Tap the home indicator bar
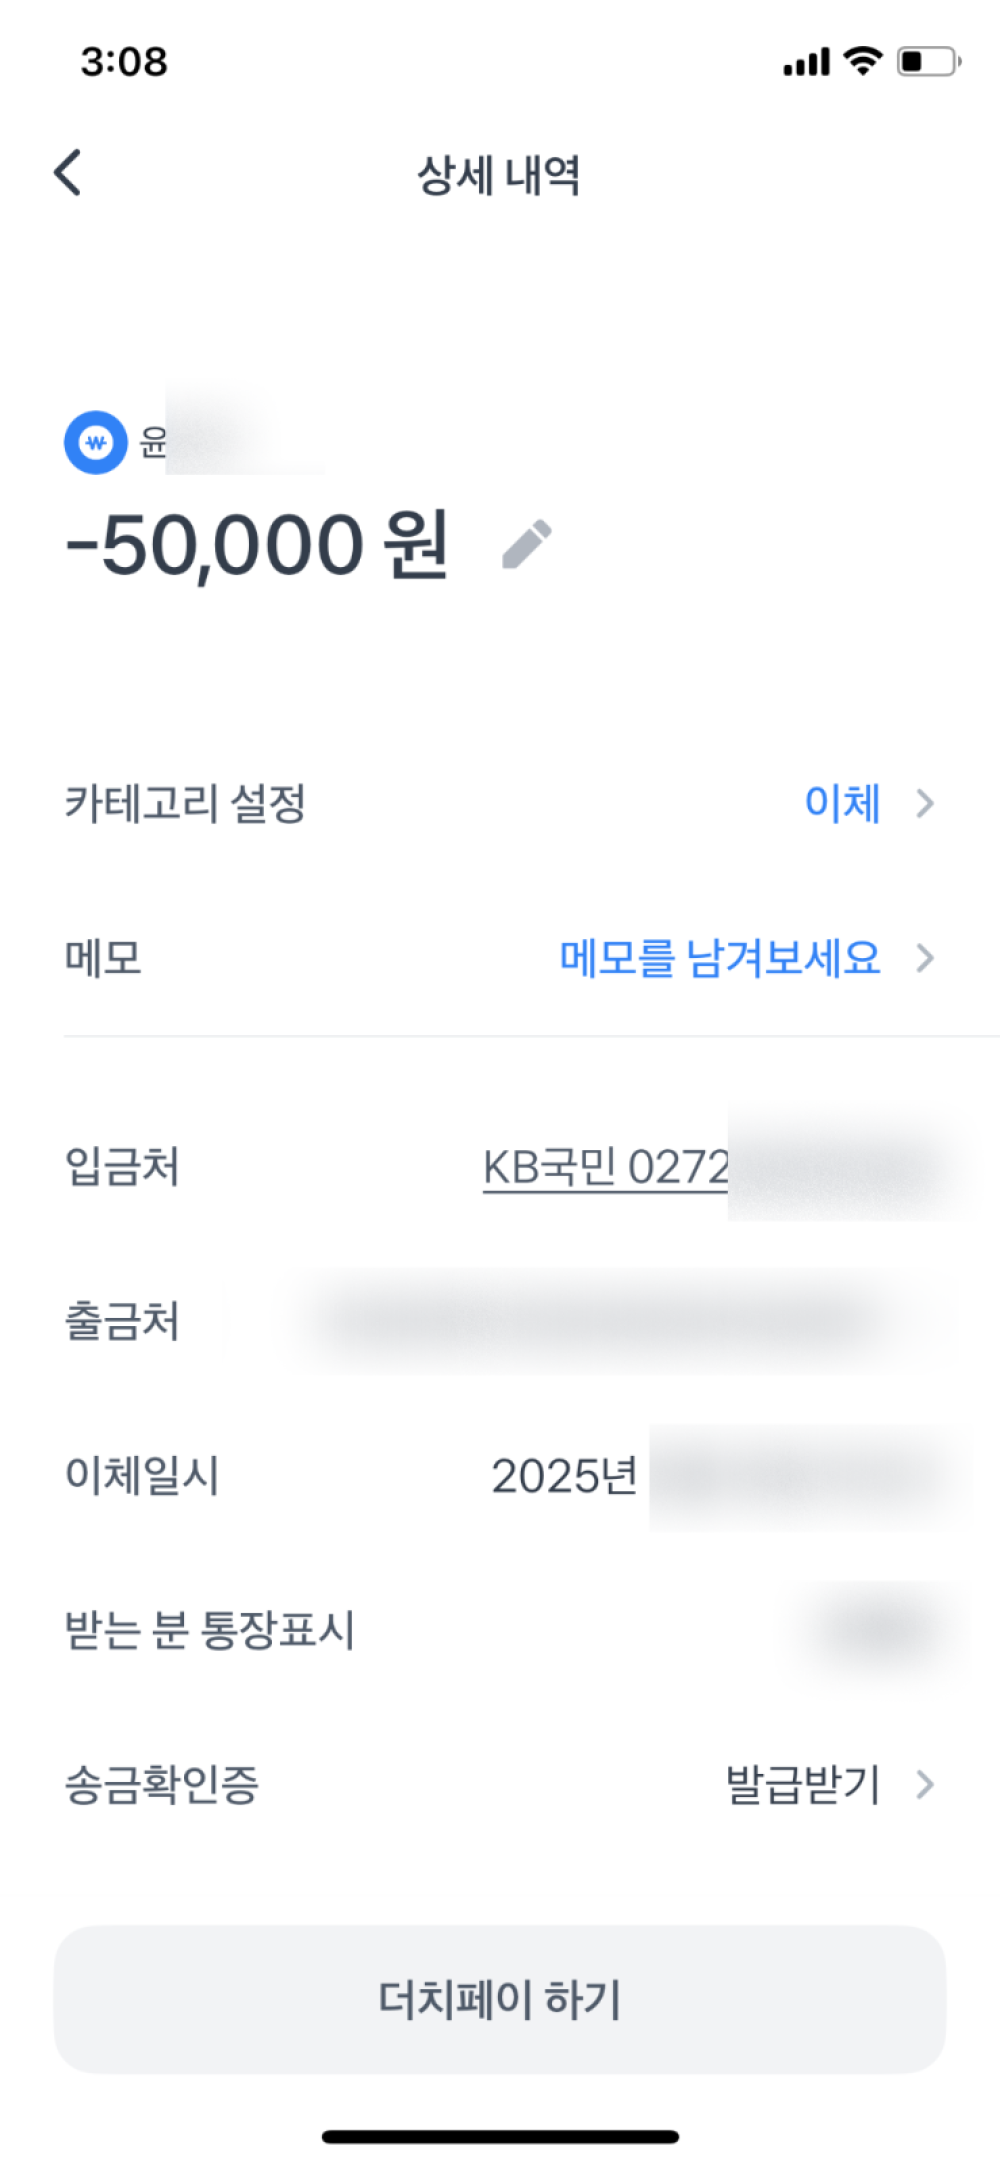 click(x=500, y=2137)
